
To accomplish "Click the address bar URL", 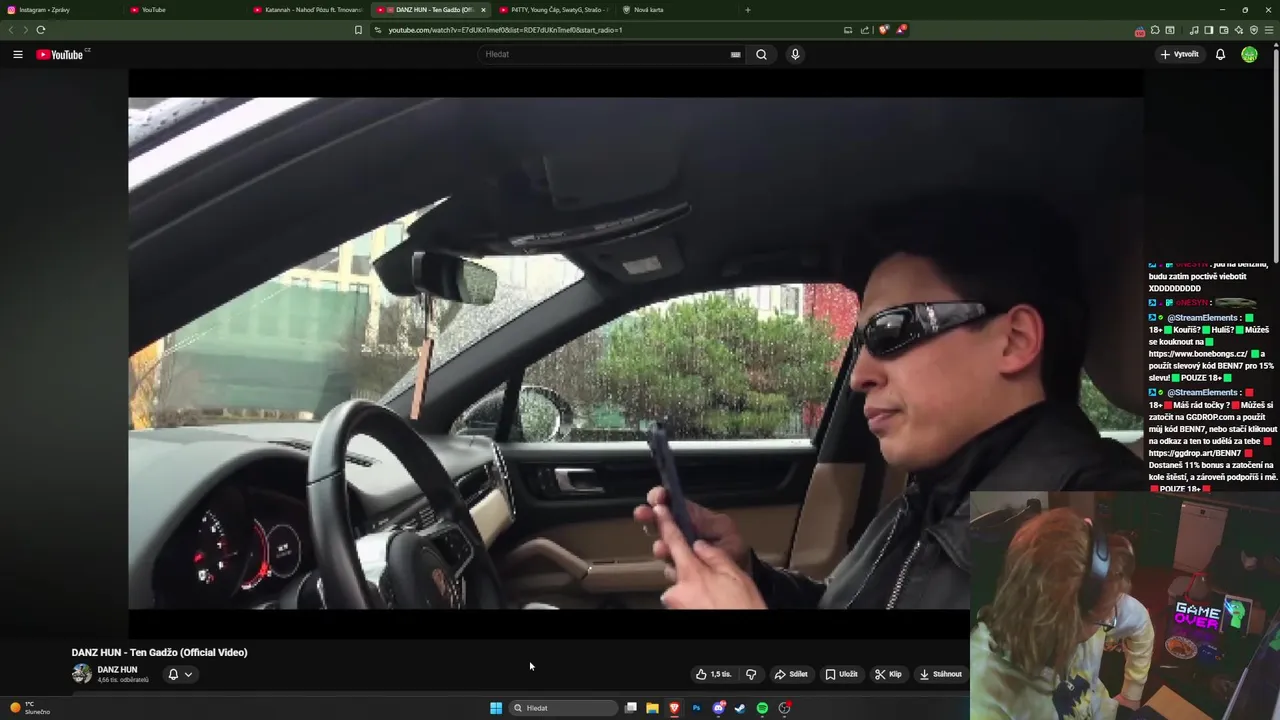I will coord(505,30).
